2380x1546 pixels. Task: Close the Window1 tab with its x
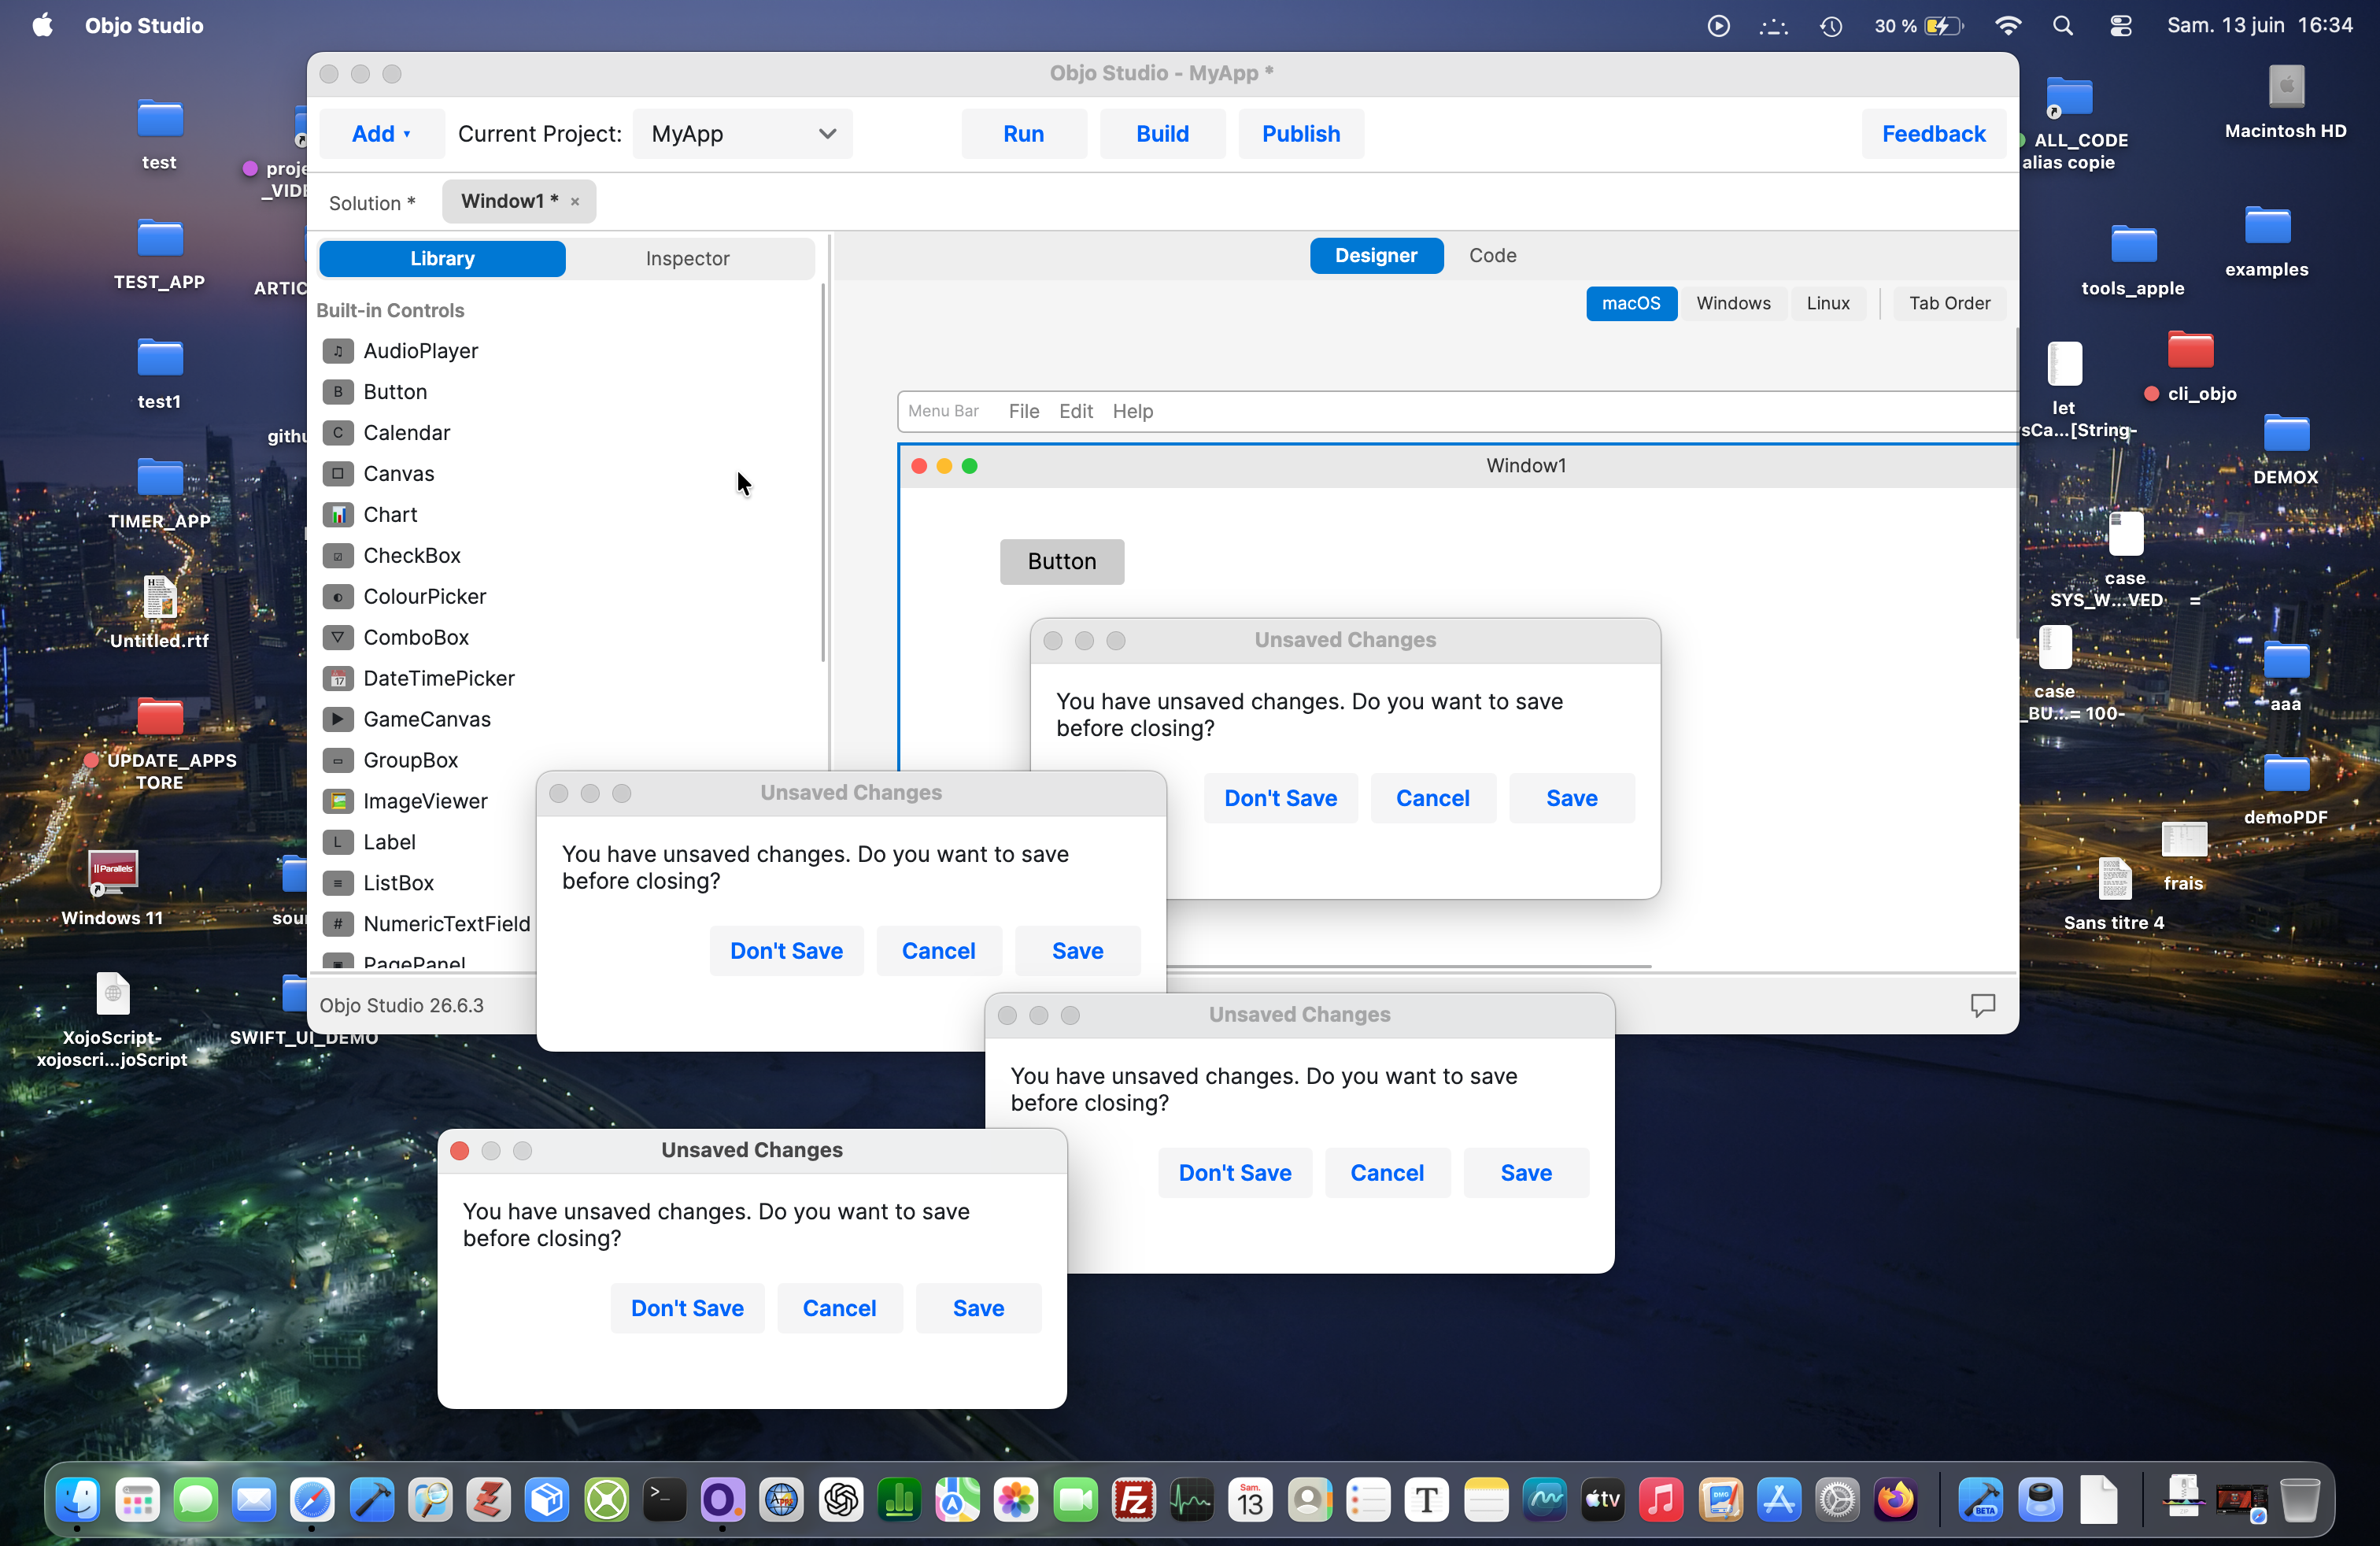575,202
